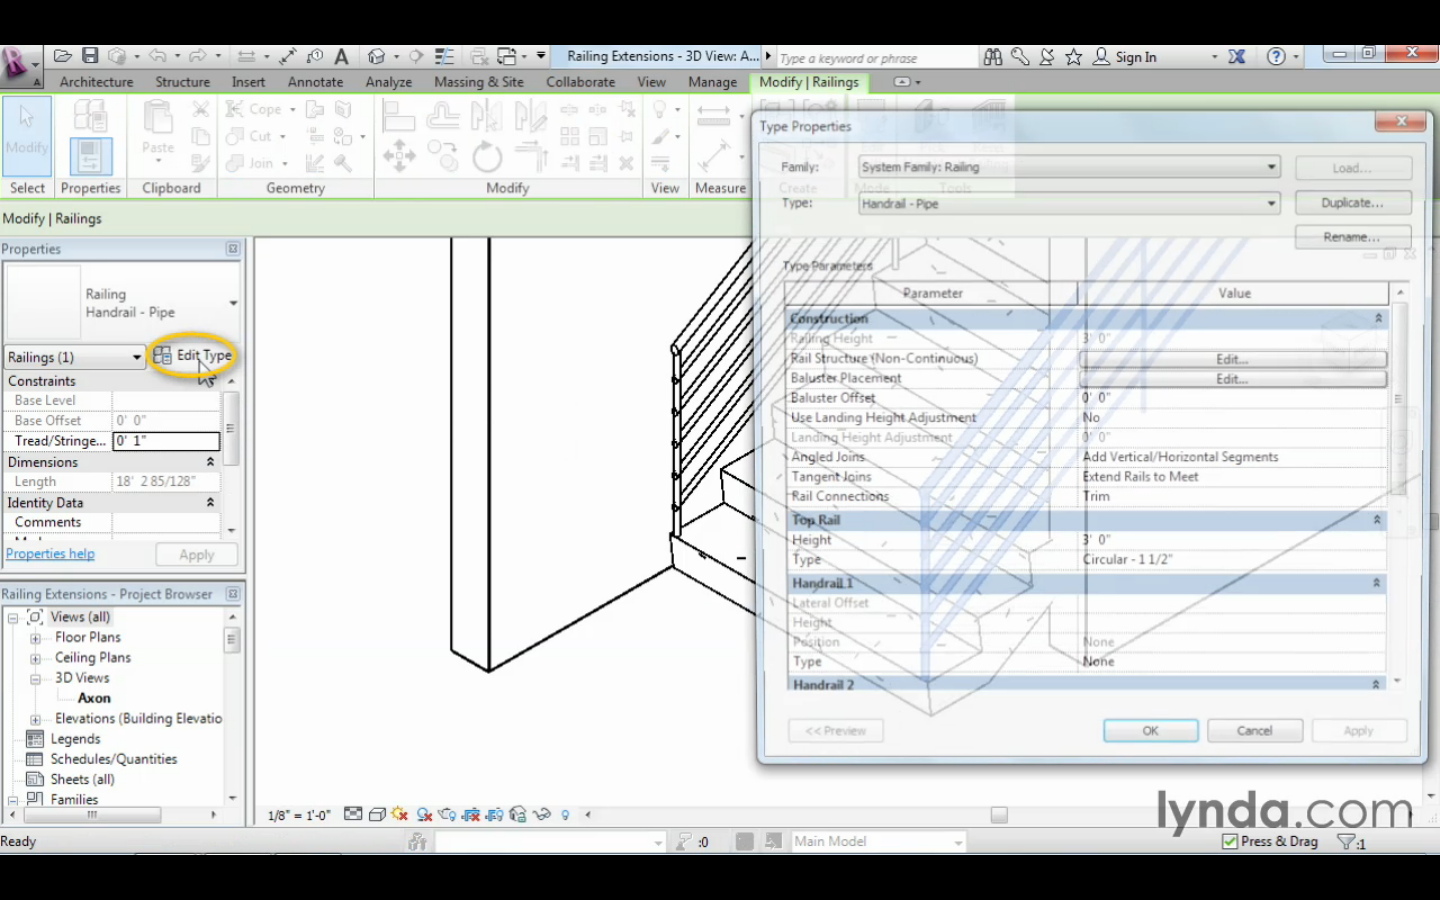Collapse the 3D Views tree node
The width and height of the screenshot is (1440, 900).
pos(35,679)
